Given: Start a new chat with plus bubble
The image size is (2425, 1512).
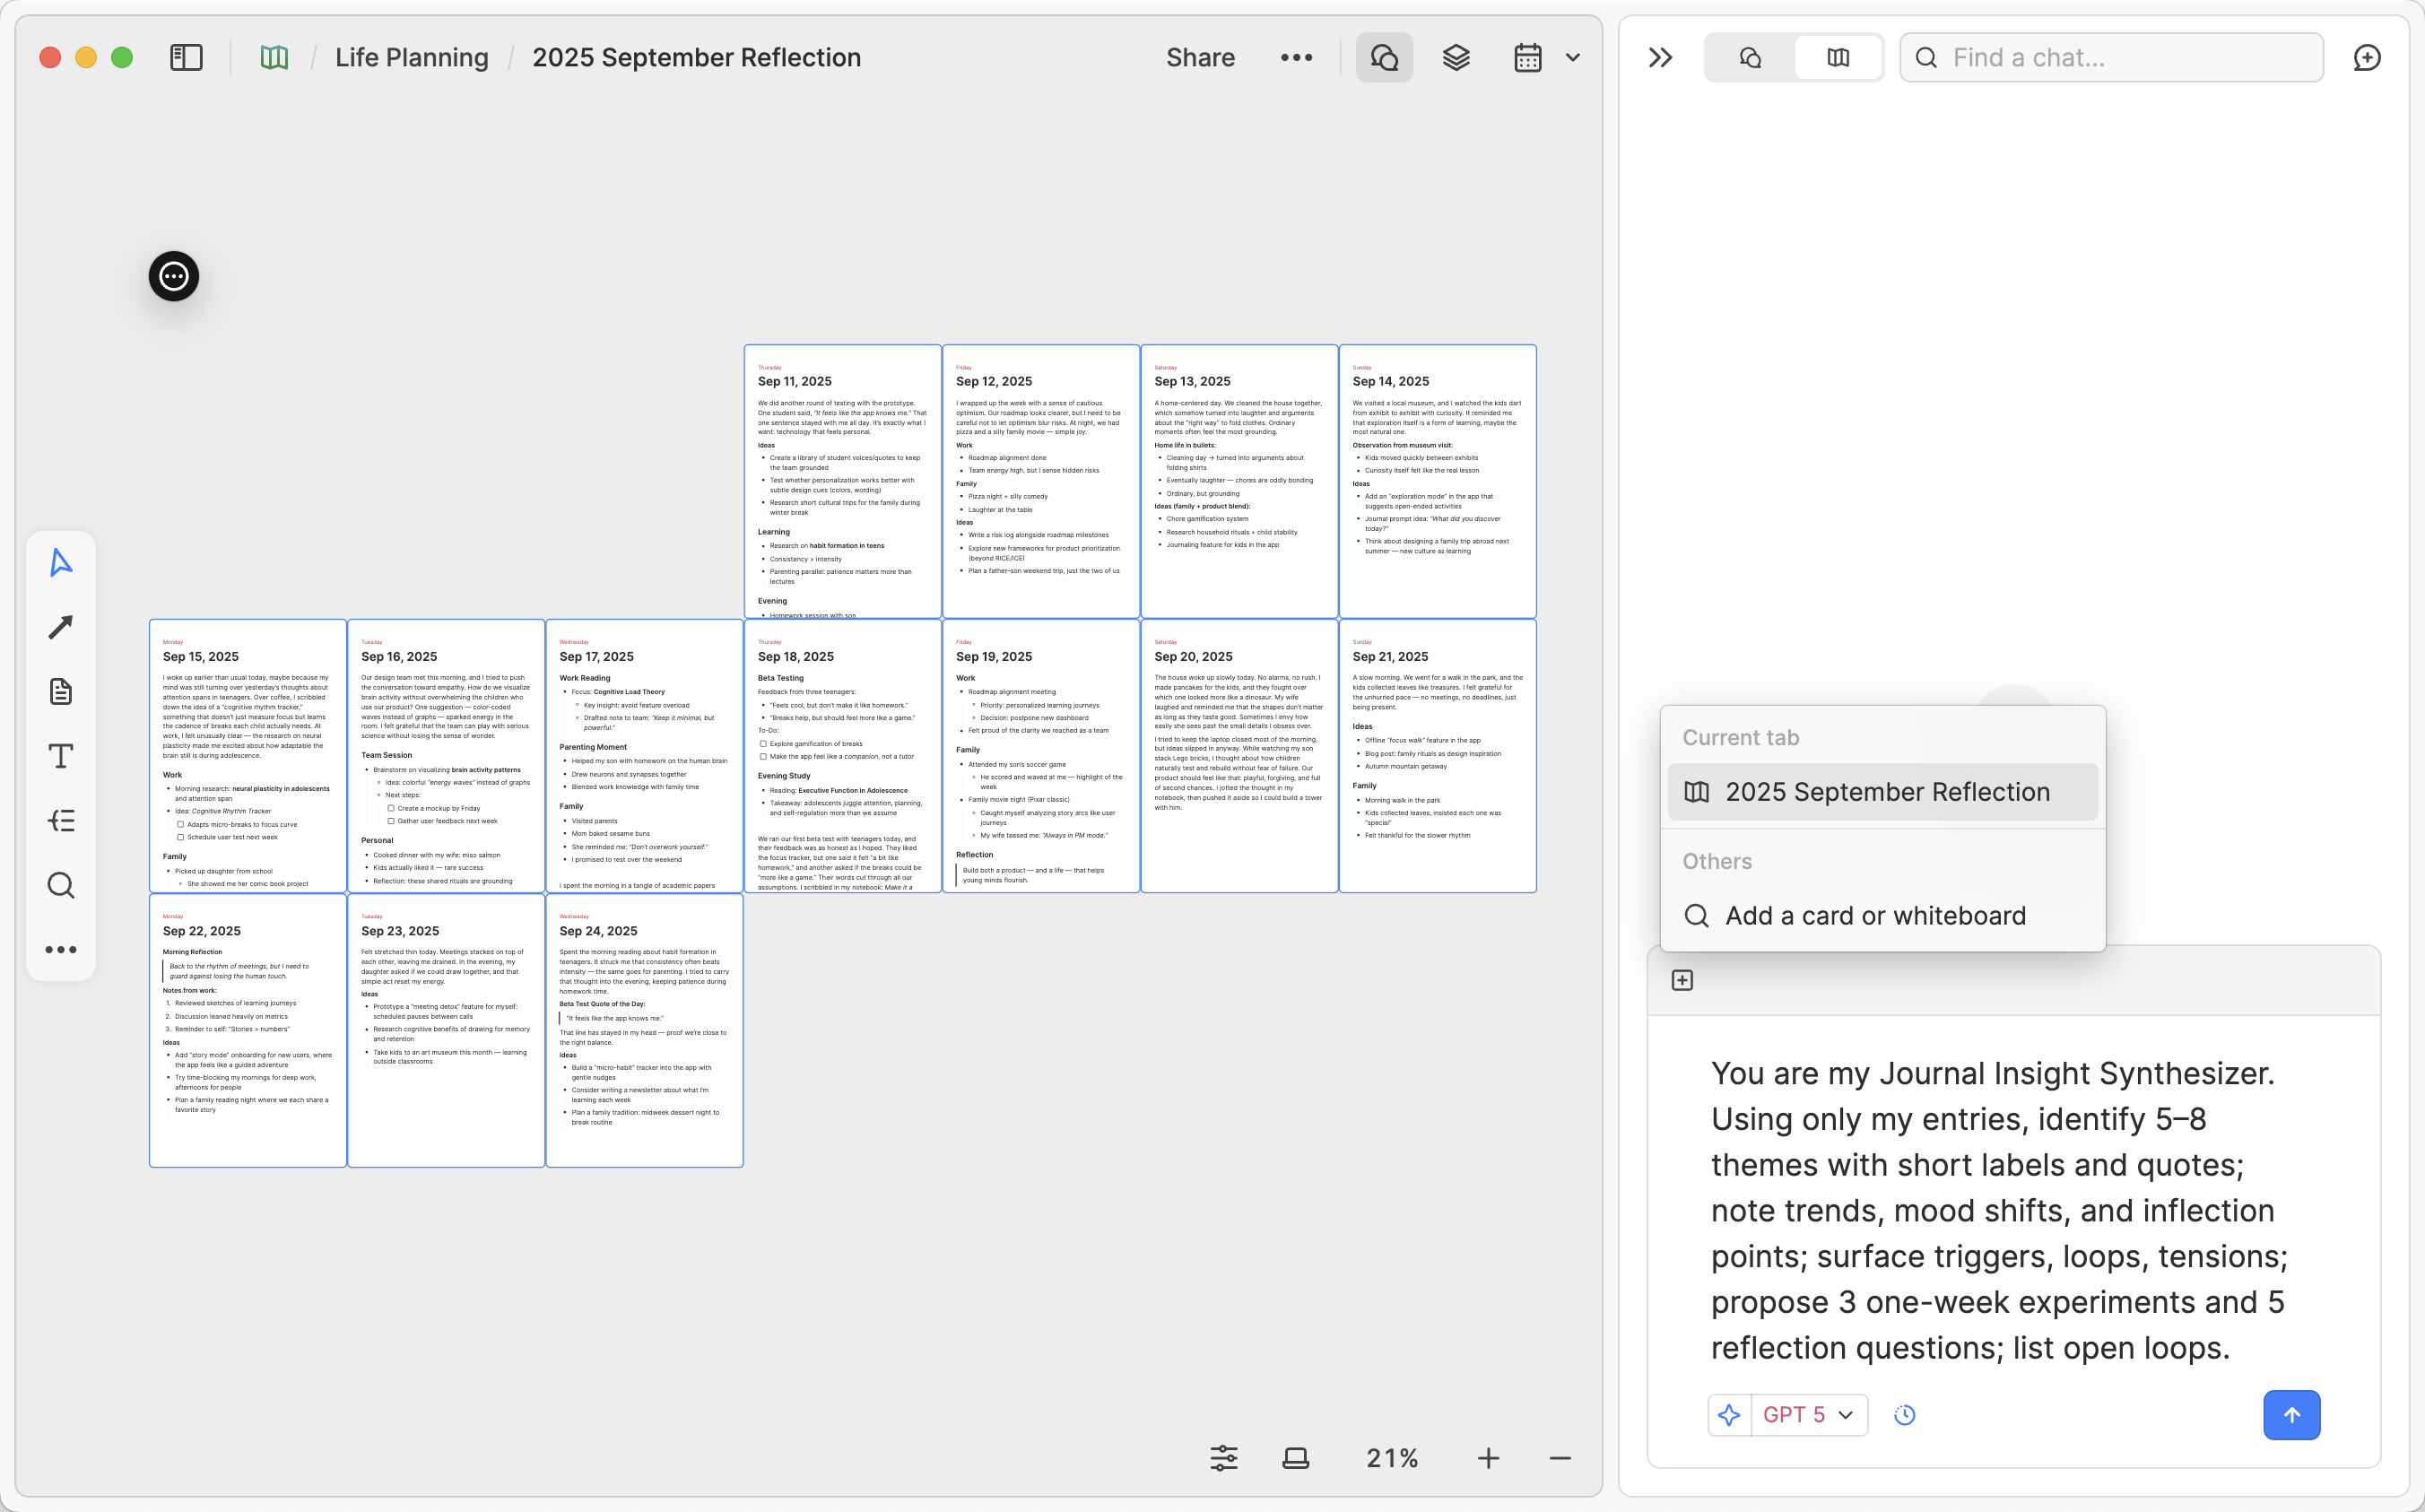Looking at the screenshot, I should coord(2367,58).
